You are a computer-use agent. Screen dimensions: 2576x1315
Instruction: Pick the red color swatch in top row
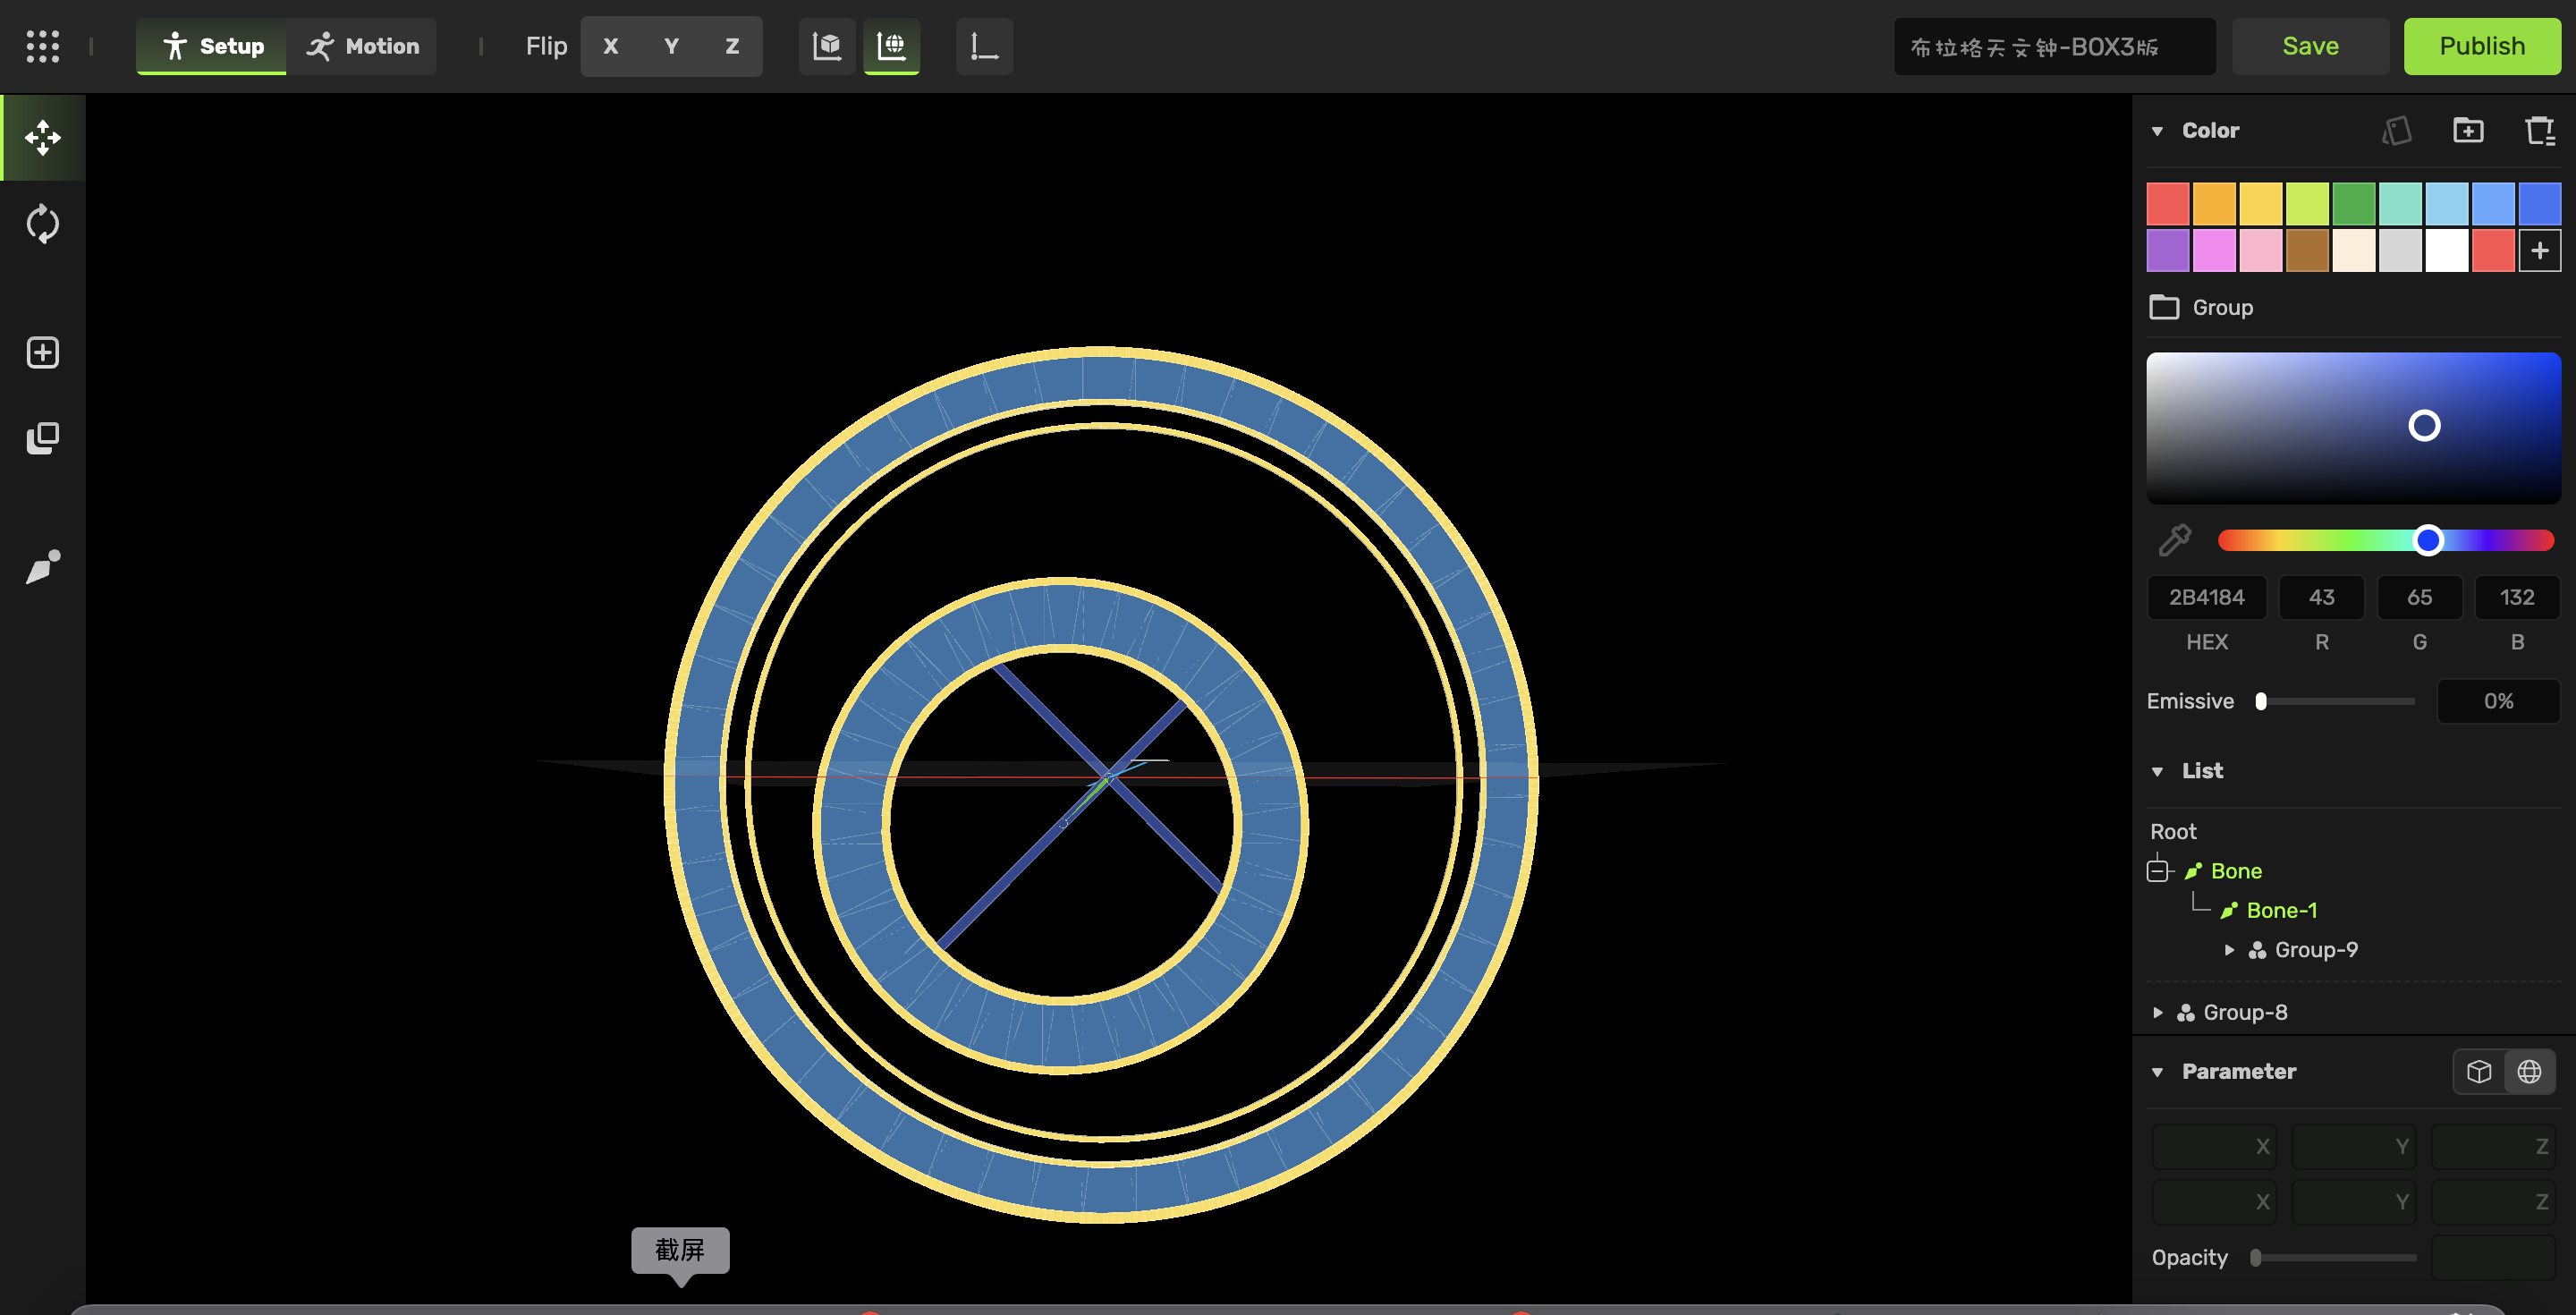click(2168, 204)
